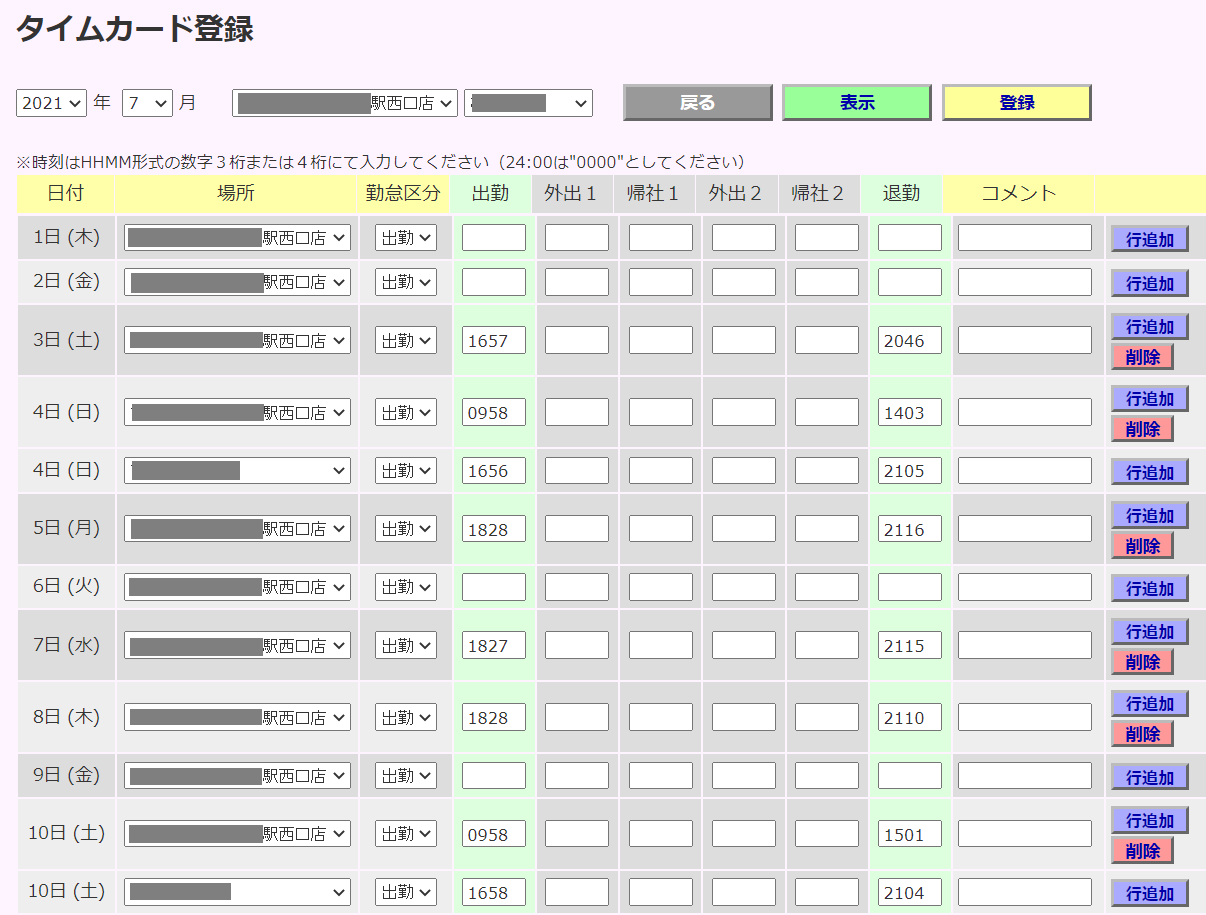Click 行追加 for 1日(木)
The width and height of the screenshot is (1206, 915).
point(1149,238)
